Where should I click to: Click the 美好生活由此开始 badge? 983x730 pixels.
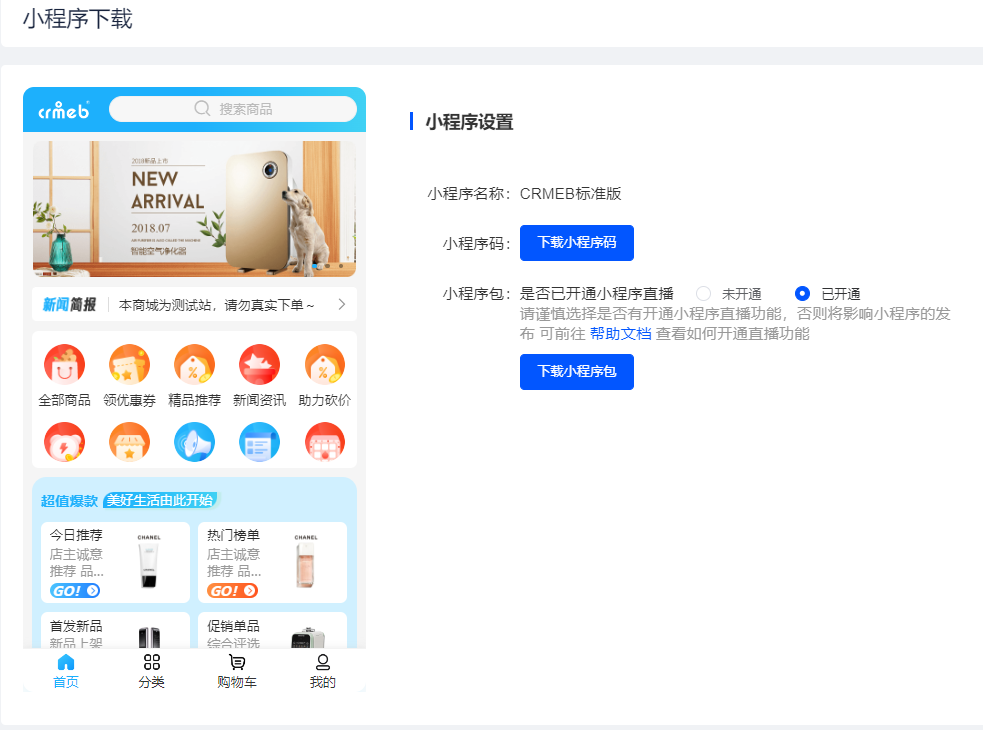(160, 500)
